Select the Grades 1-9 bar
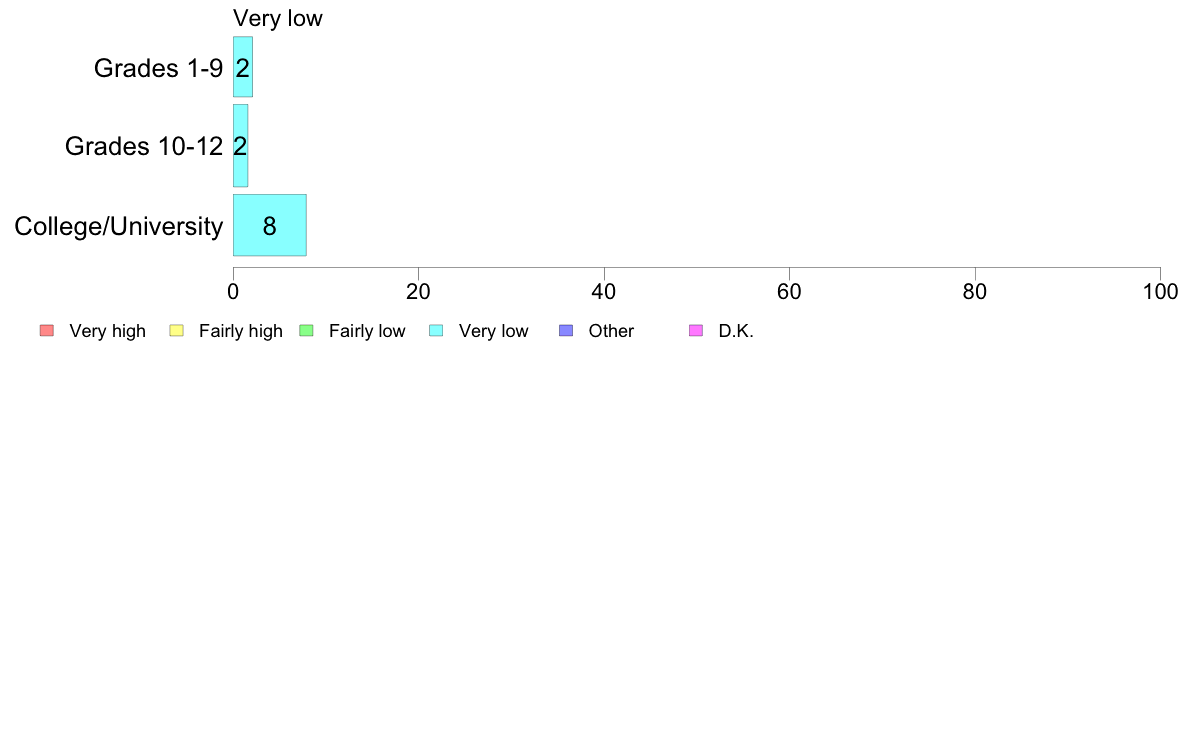The height and width of the screenshot is (736, 1188). point(242,67)
